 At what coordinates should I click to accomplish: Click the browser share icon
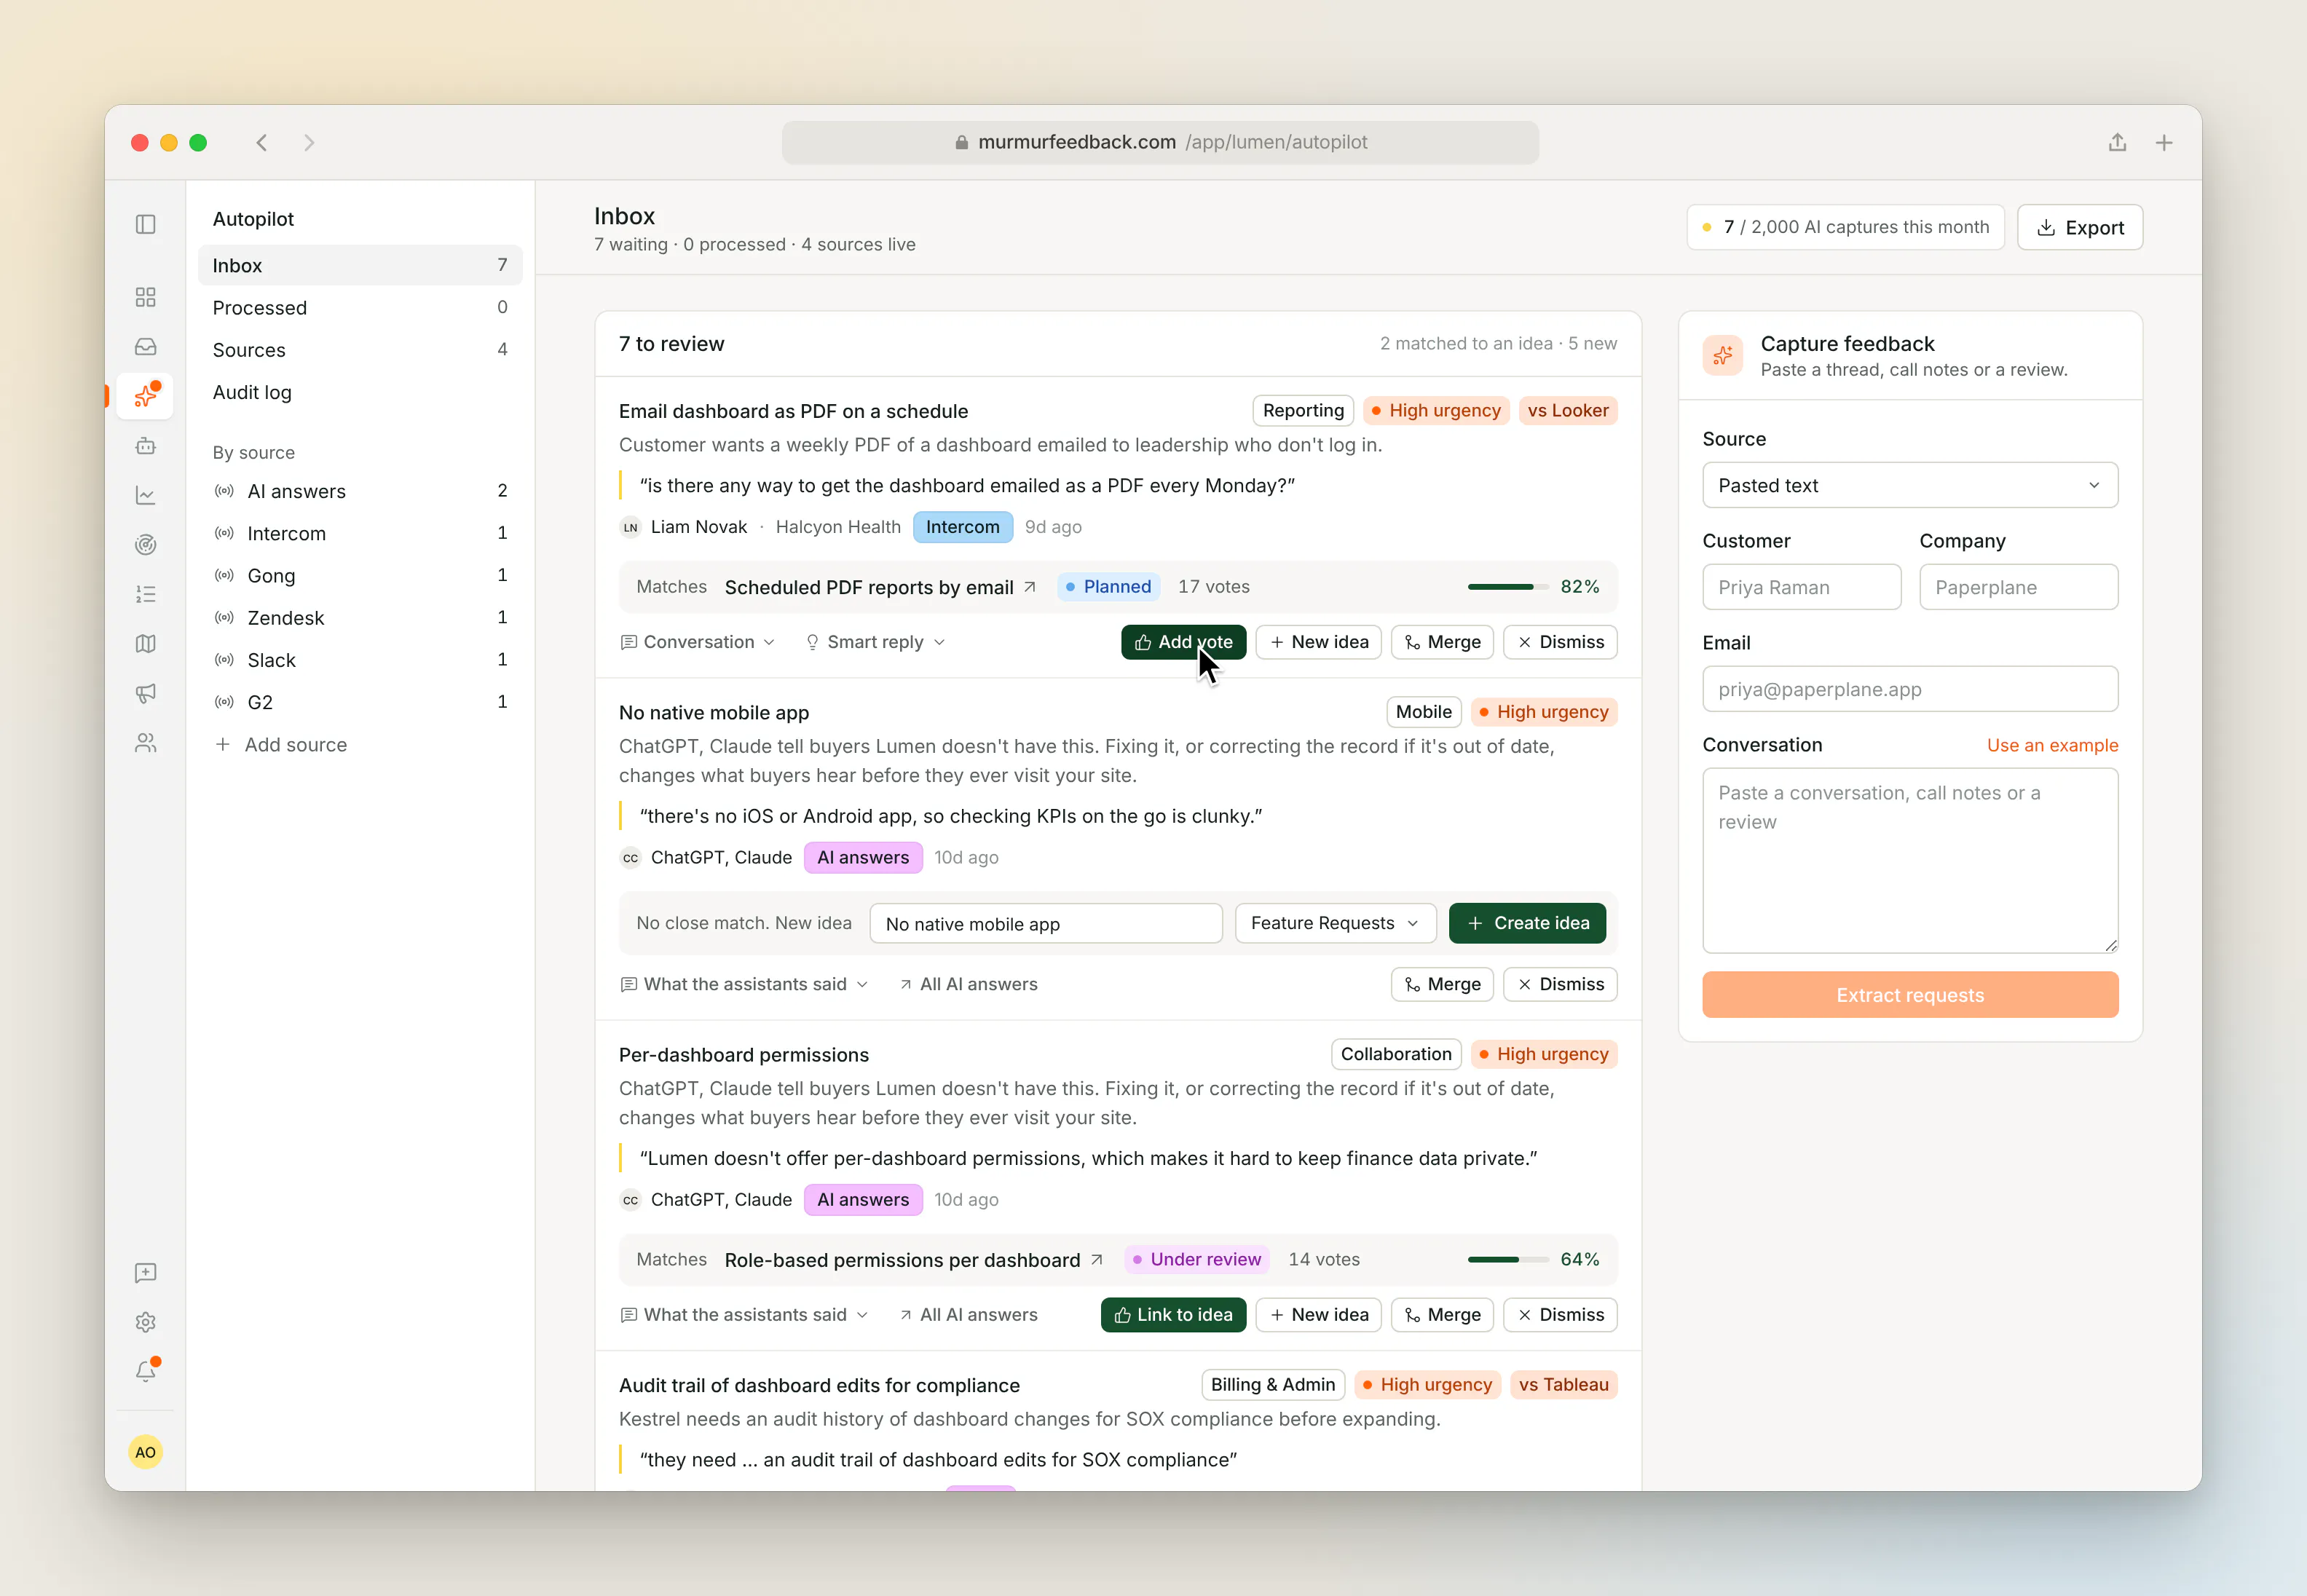click(2117, 142)
